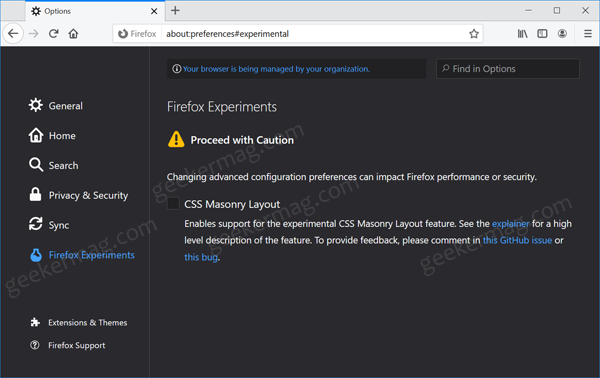Click the Sync arrows icon in sidebar

coord(36,224)
